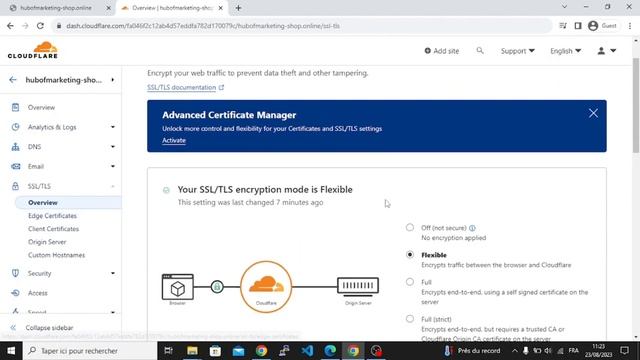Open Mail app from taskbar
The width and height of the screenshot is (640, 360).
point(238,351)
